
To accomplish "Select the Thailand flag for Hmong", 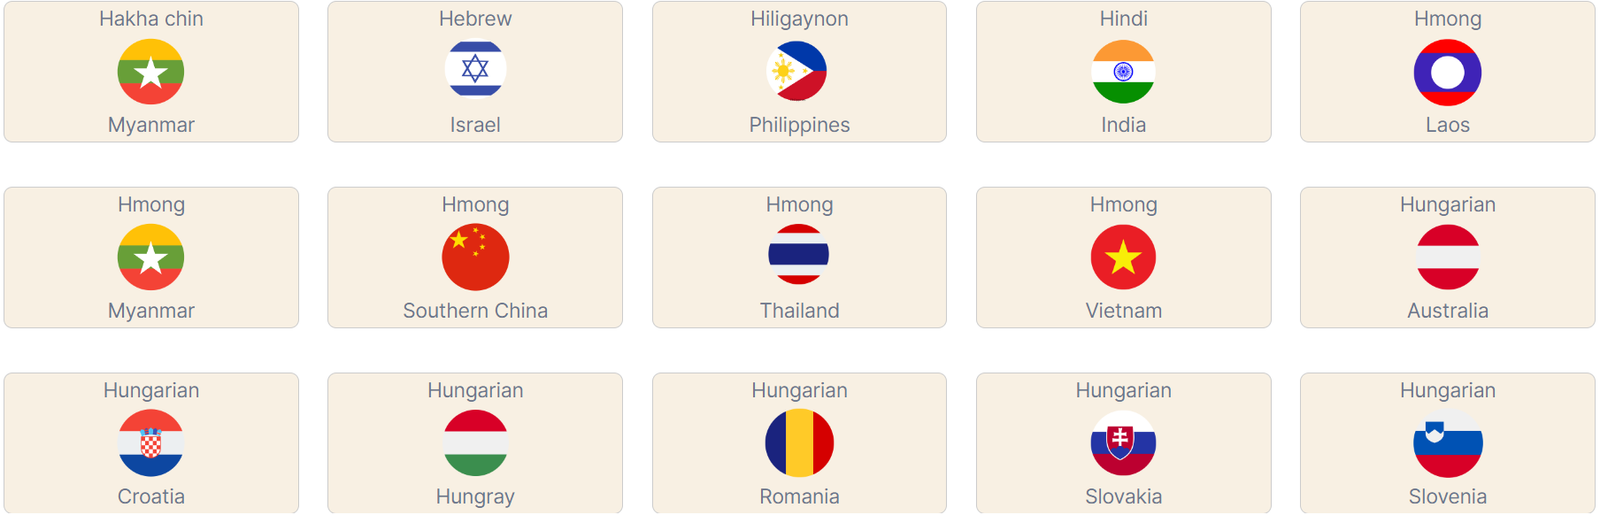I will tap(799, 255).
